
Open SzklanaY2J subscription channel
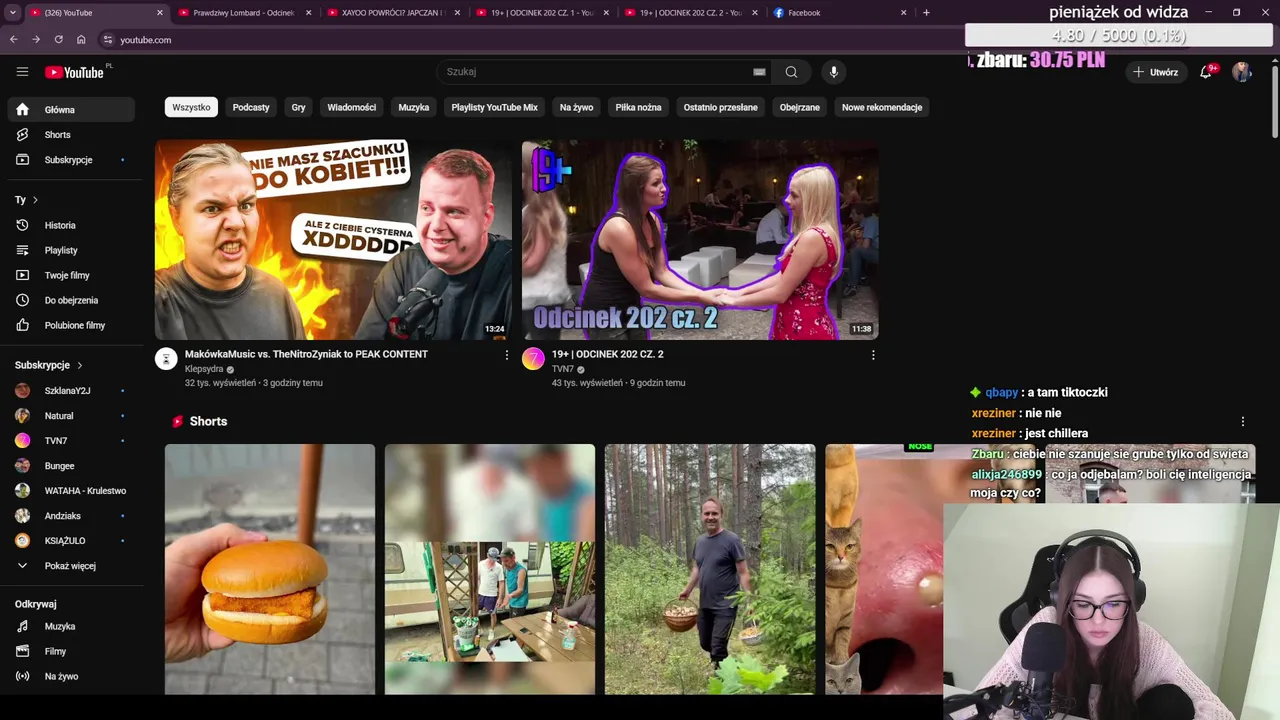tap(71, 391)
